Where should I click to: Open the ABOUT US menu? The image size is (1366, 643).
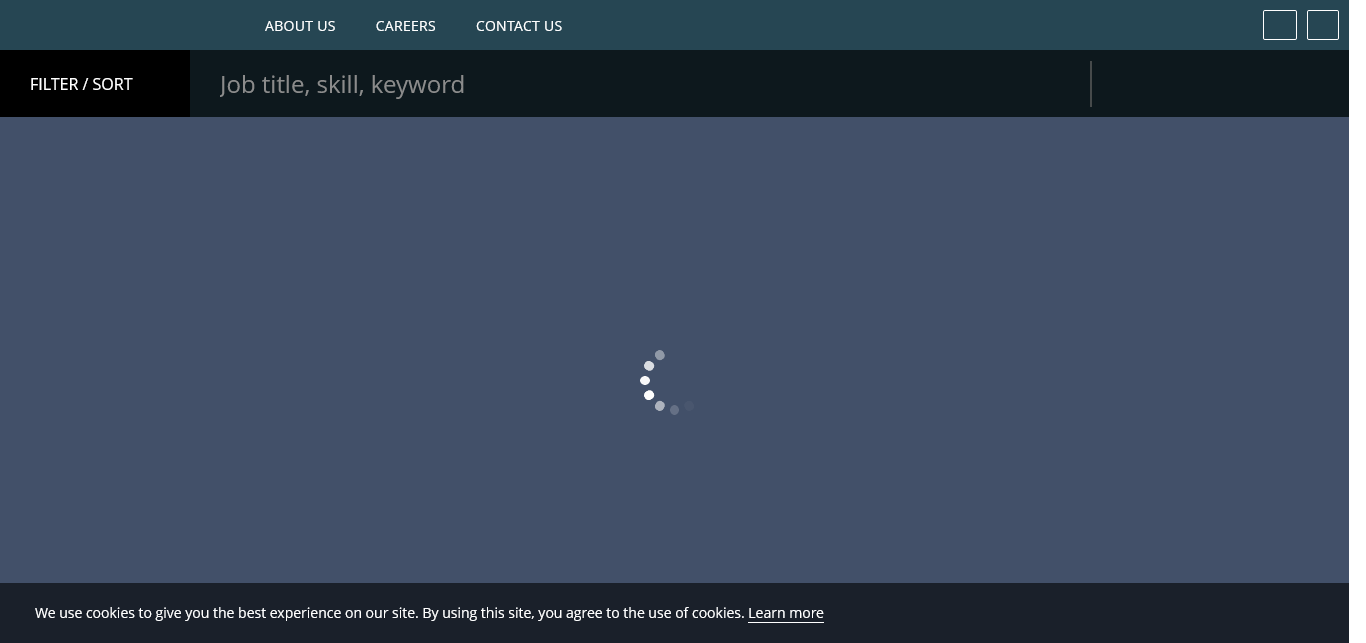[x=300, y=26]
